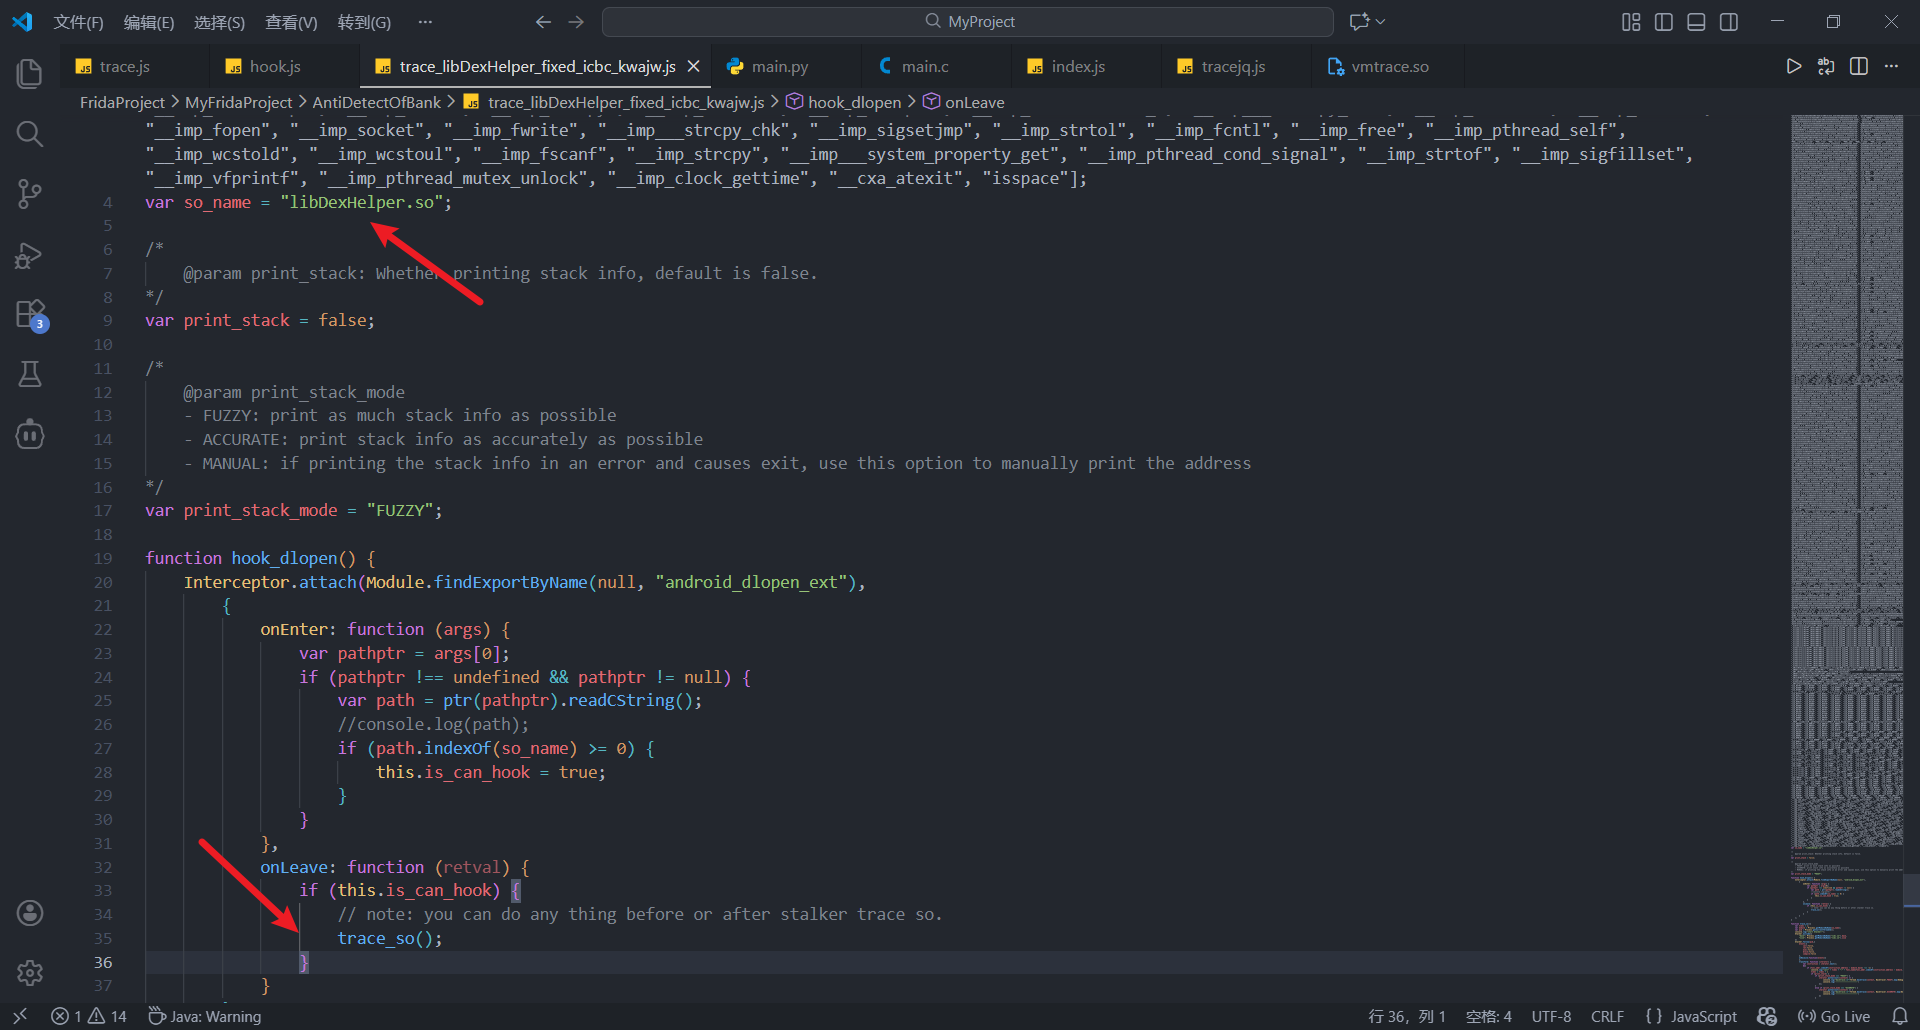This screenshot has width=1920, height=1030.
Task: Open the Extensions view
Action: tap(30, 314)
